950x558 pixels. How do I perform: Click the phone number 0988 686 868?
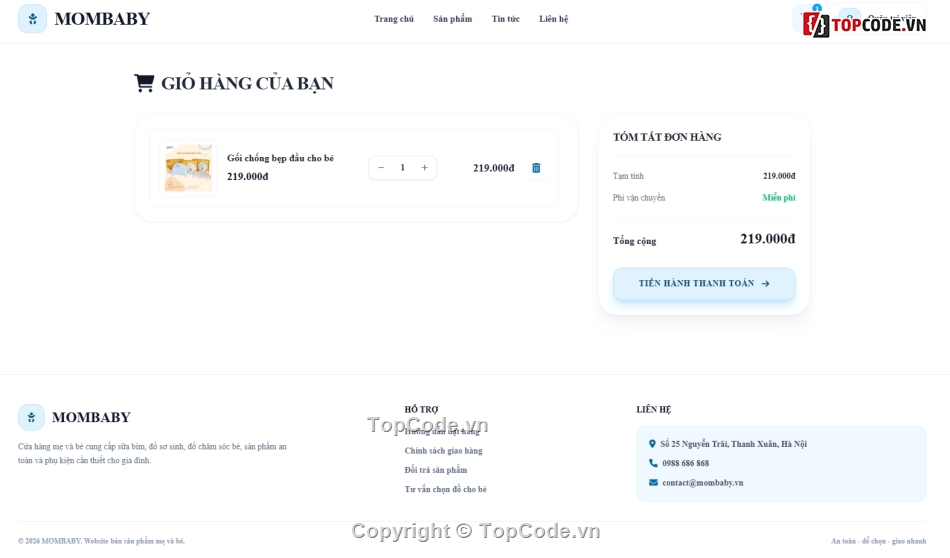pyautogui.click(x=685, y=463)
